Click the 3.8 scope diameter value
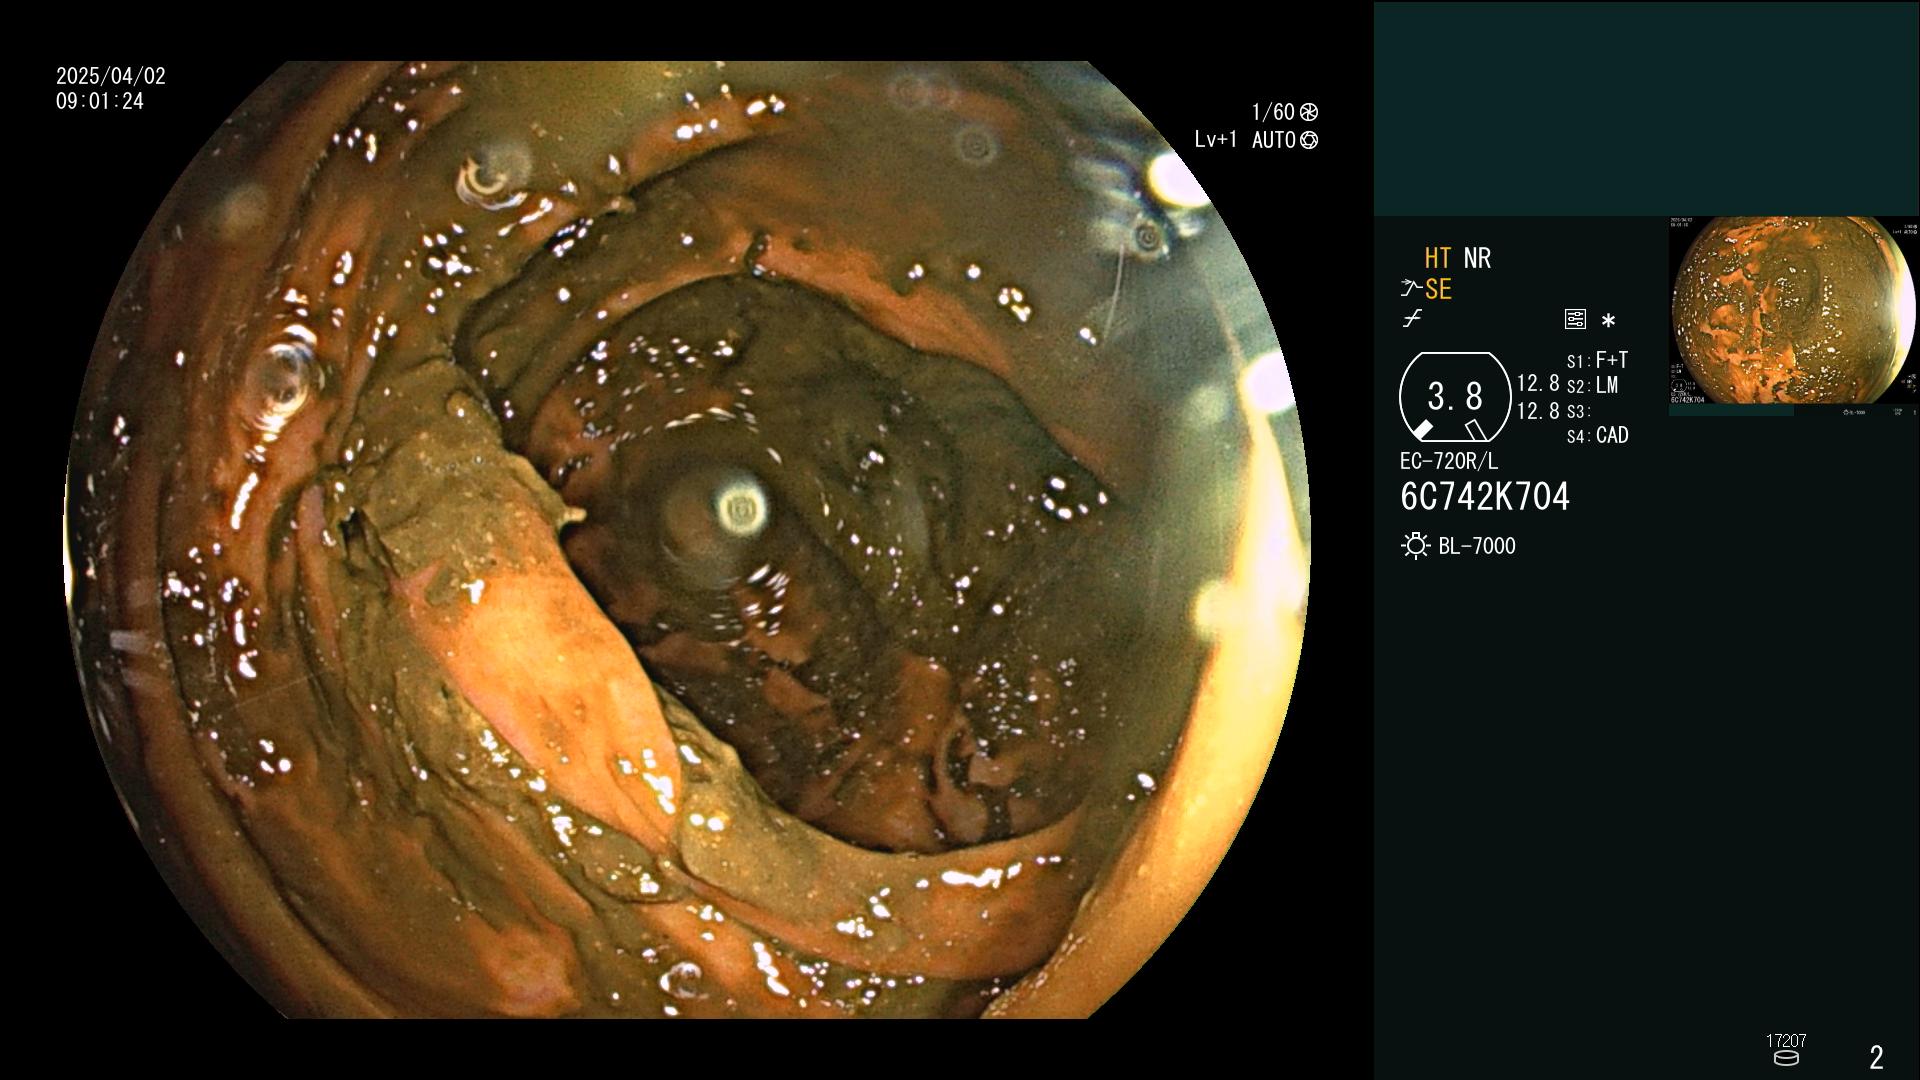This screenshot has width=1920, height=1080. tap(1455, 396)
